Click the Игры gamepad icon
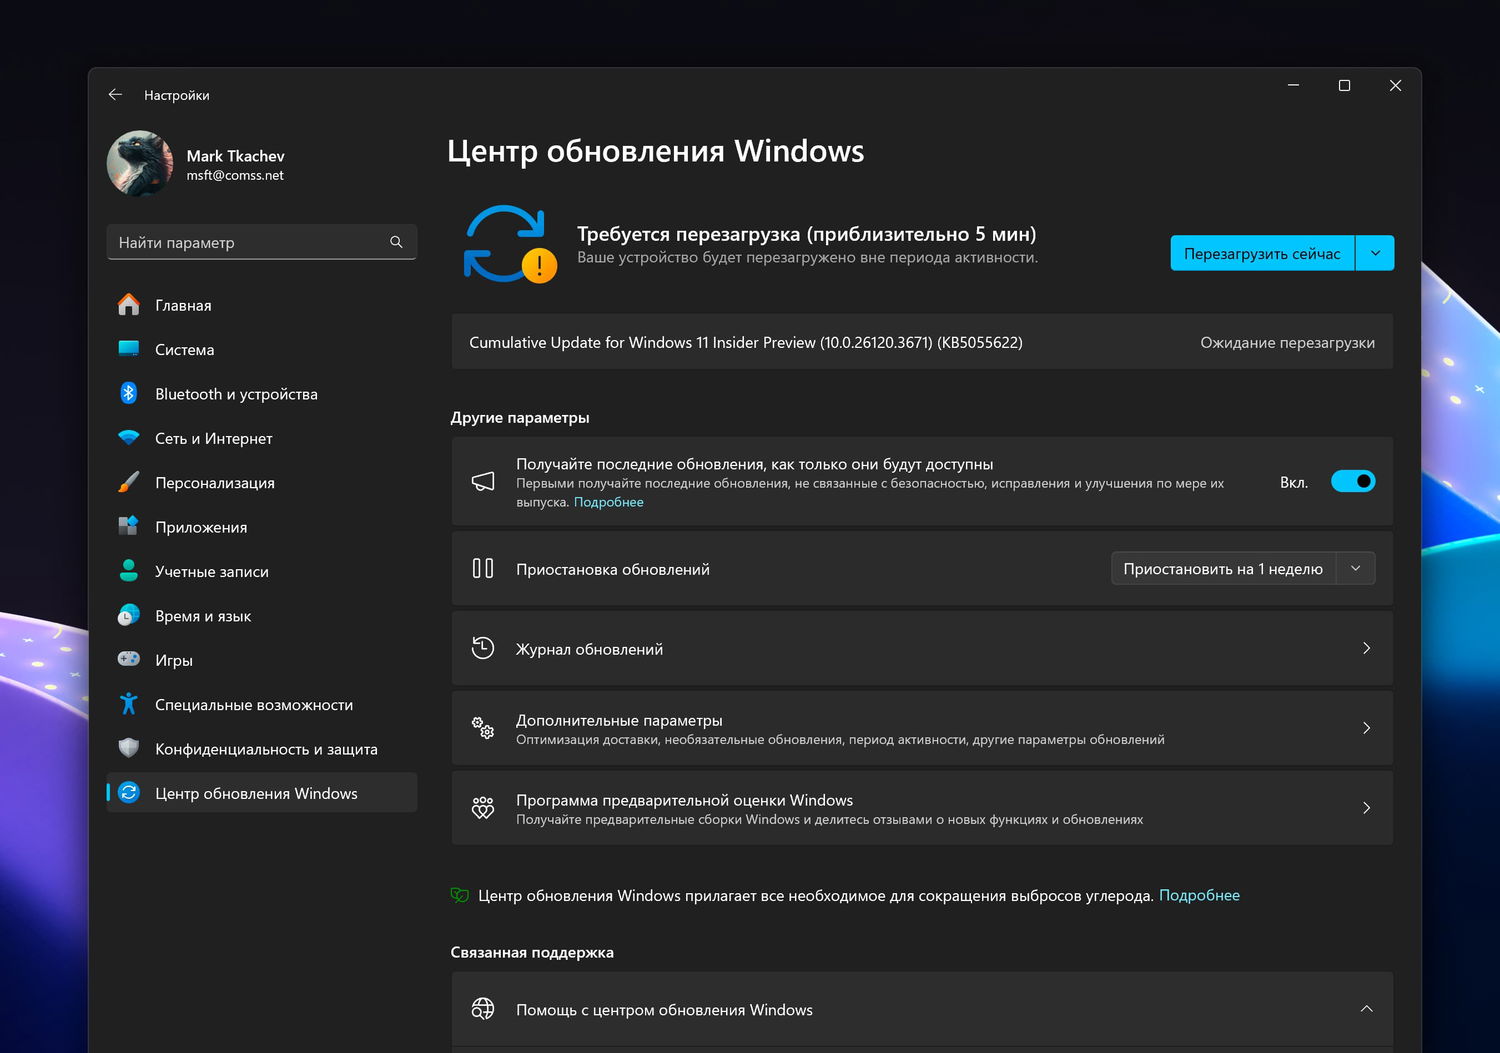This screenshot has width=1500, height=1053. 129,660
